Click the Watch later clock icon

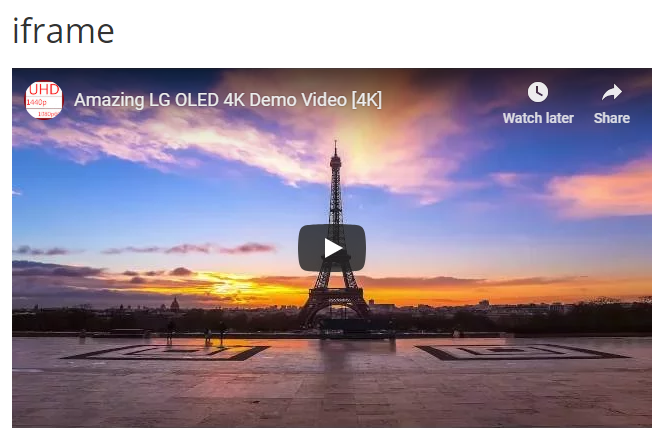click(x=538, y=92)
